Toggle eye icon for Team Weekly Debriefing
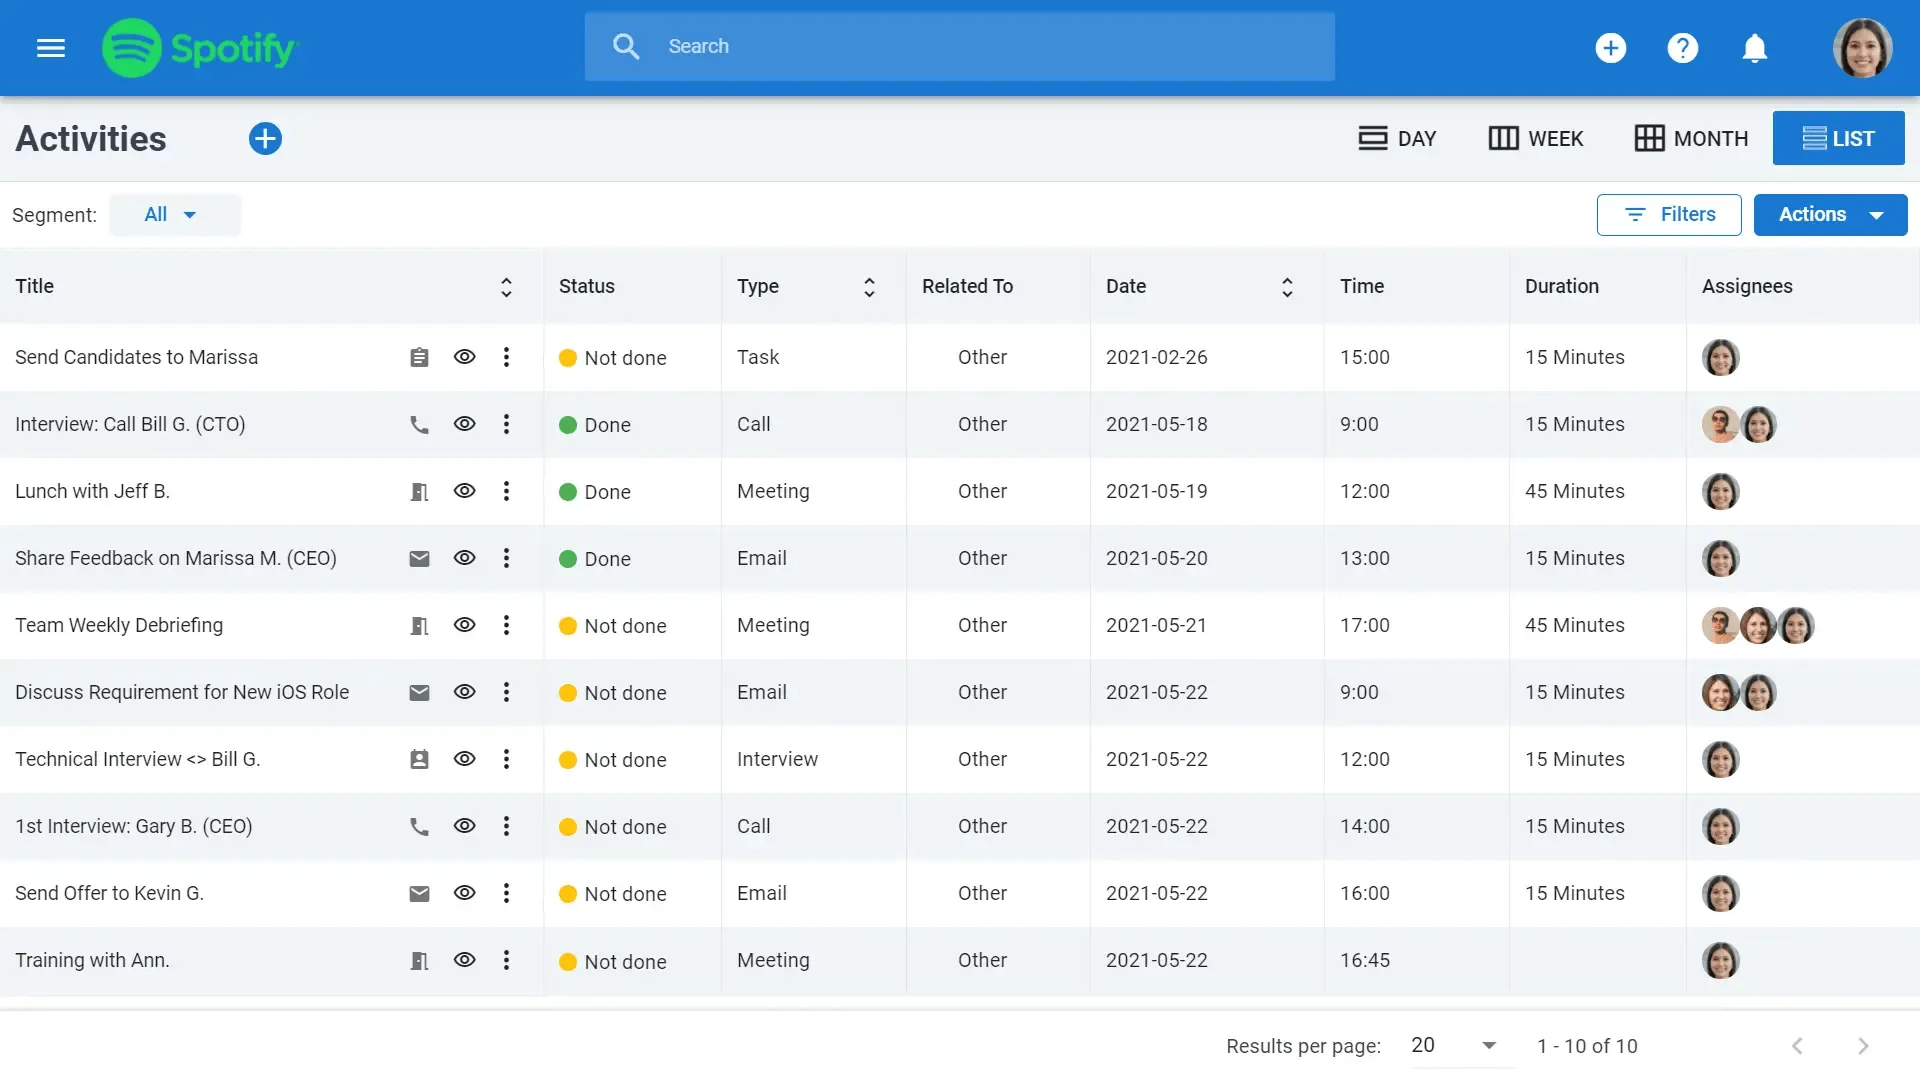Image resolution: width=1920 pixels, height=1080 pixels. pyautogui.click(x=464, y=626)
